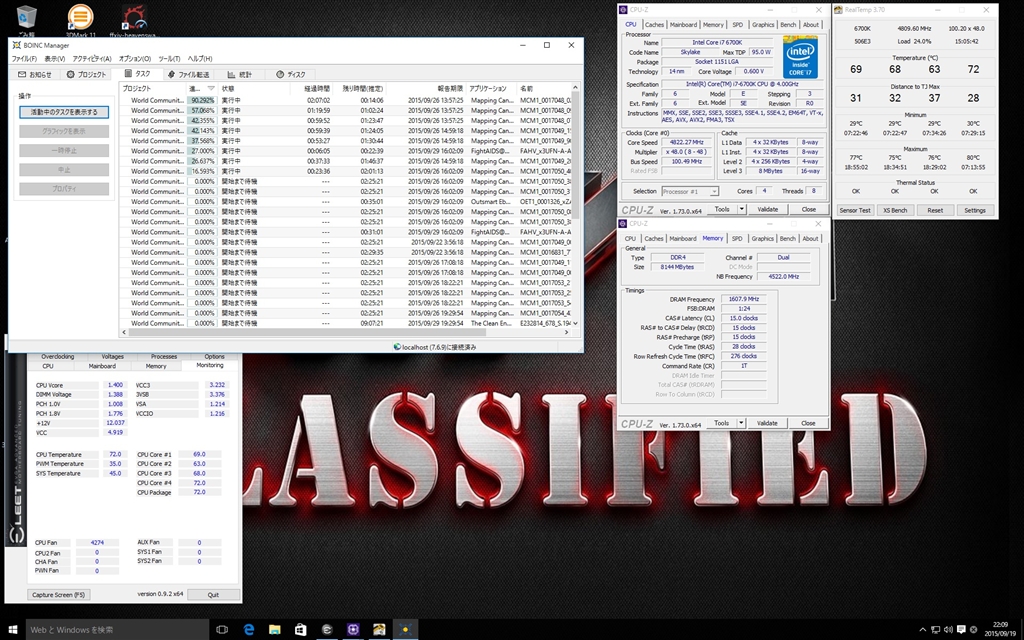Click the Quit button in ELEET

click(x=214, y=594)
